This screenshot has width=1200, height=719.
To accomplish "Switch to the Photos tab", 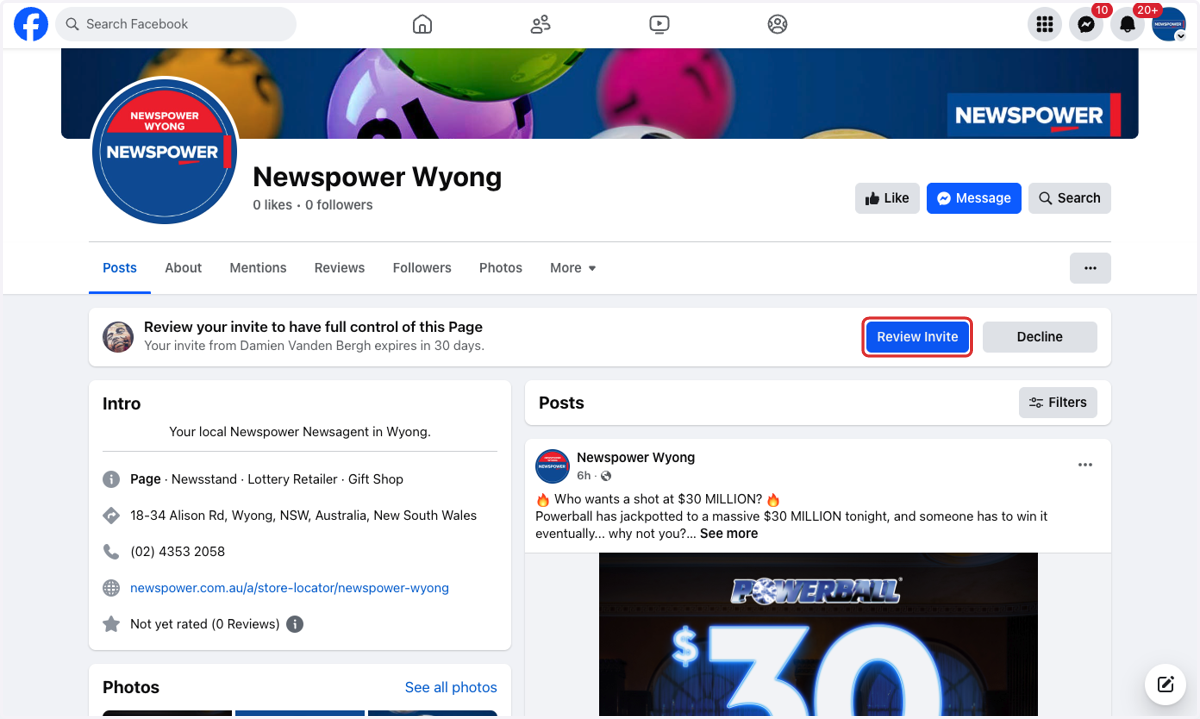I will (x=501, y=268).
